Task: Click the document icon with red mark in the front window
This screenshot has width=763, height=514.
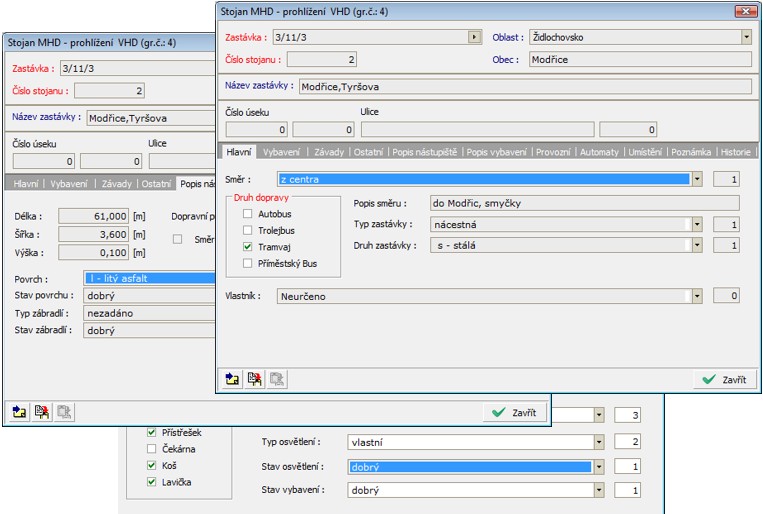Action: click(x=254, y=379)
